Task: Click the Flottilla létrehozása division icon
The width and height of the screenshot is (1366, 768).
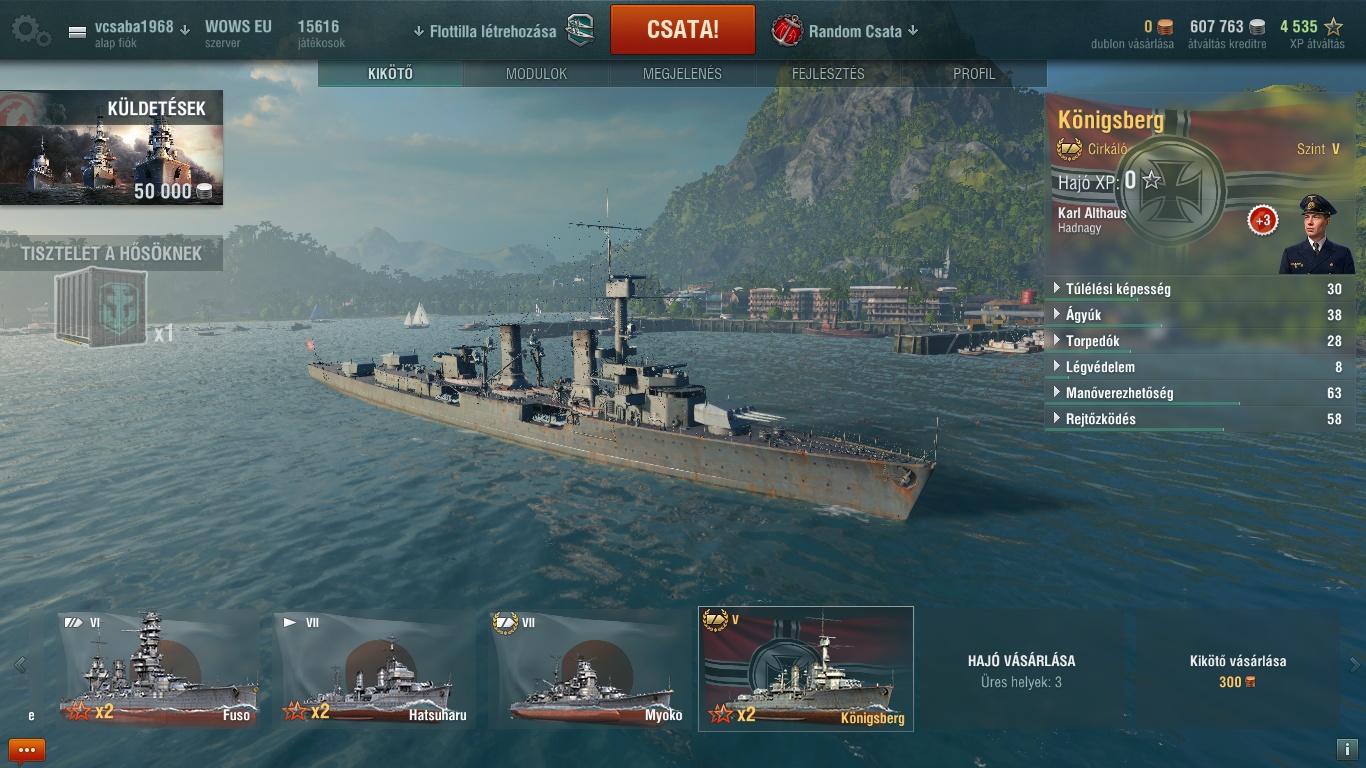Action: (580, 31)
